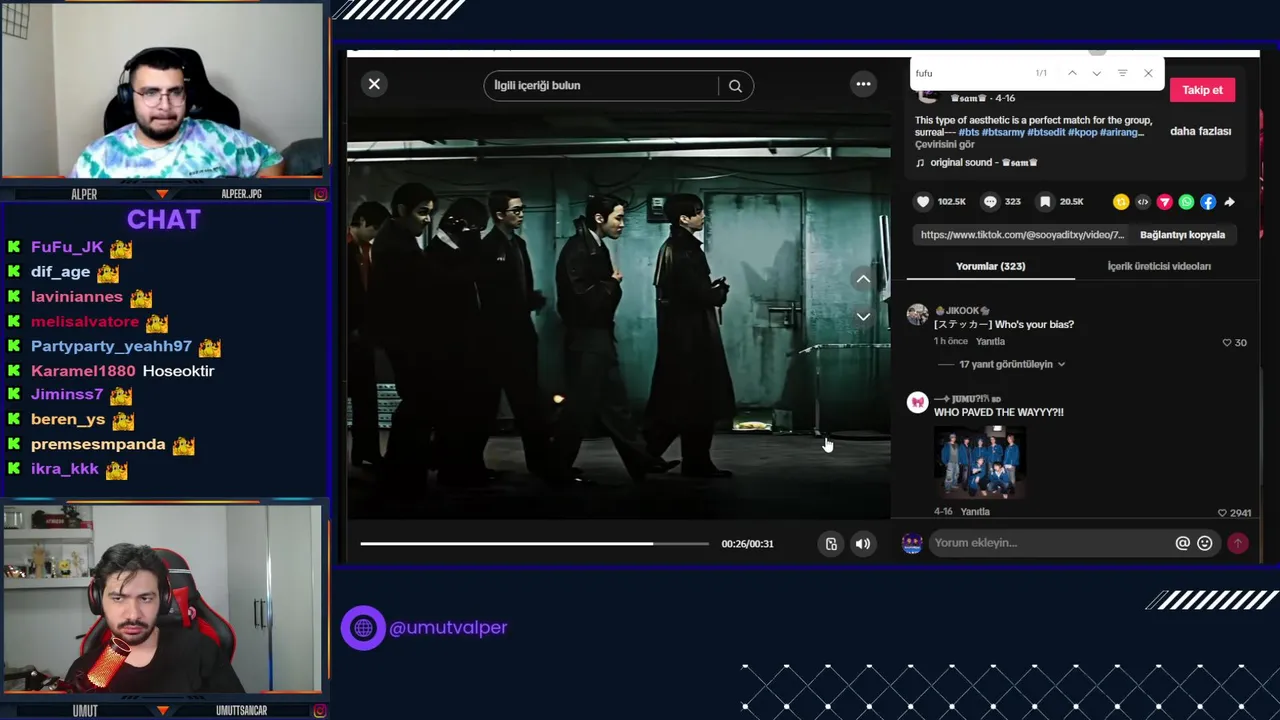Expand '17 yanıt görüntüleyin' replies
This screenshot has height=720, width=1280.
pyautogui.click(x=1011, y=364)
